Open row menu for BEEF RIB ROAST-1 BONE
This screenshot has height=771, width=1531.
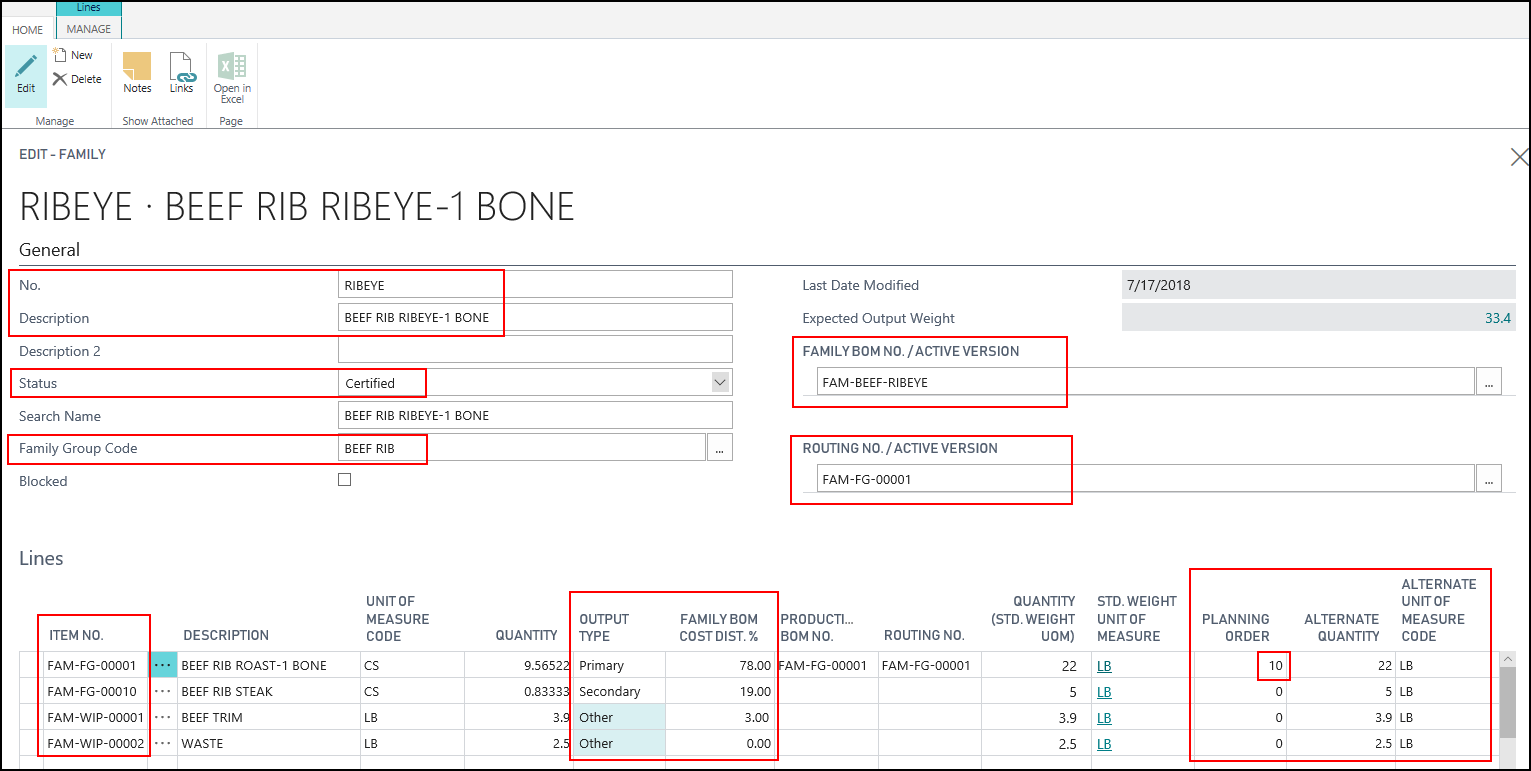pyautogui.click(x=163, y=665)
